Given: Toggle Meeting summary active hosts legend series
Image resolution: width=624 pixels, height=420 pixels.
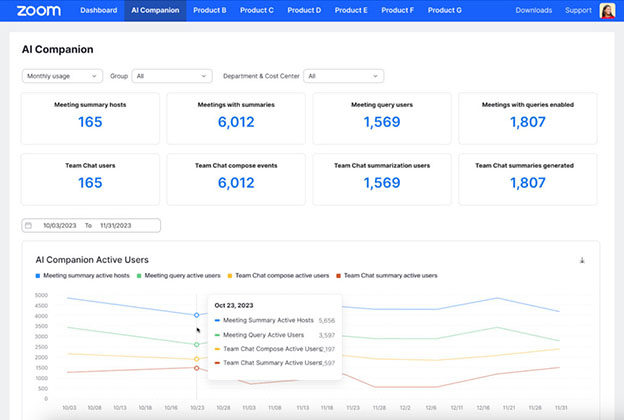Looking at the screenshot, I should click(x=84, y=275).
